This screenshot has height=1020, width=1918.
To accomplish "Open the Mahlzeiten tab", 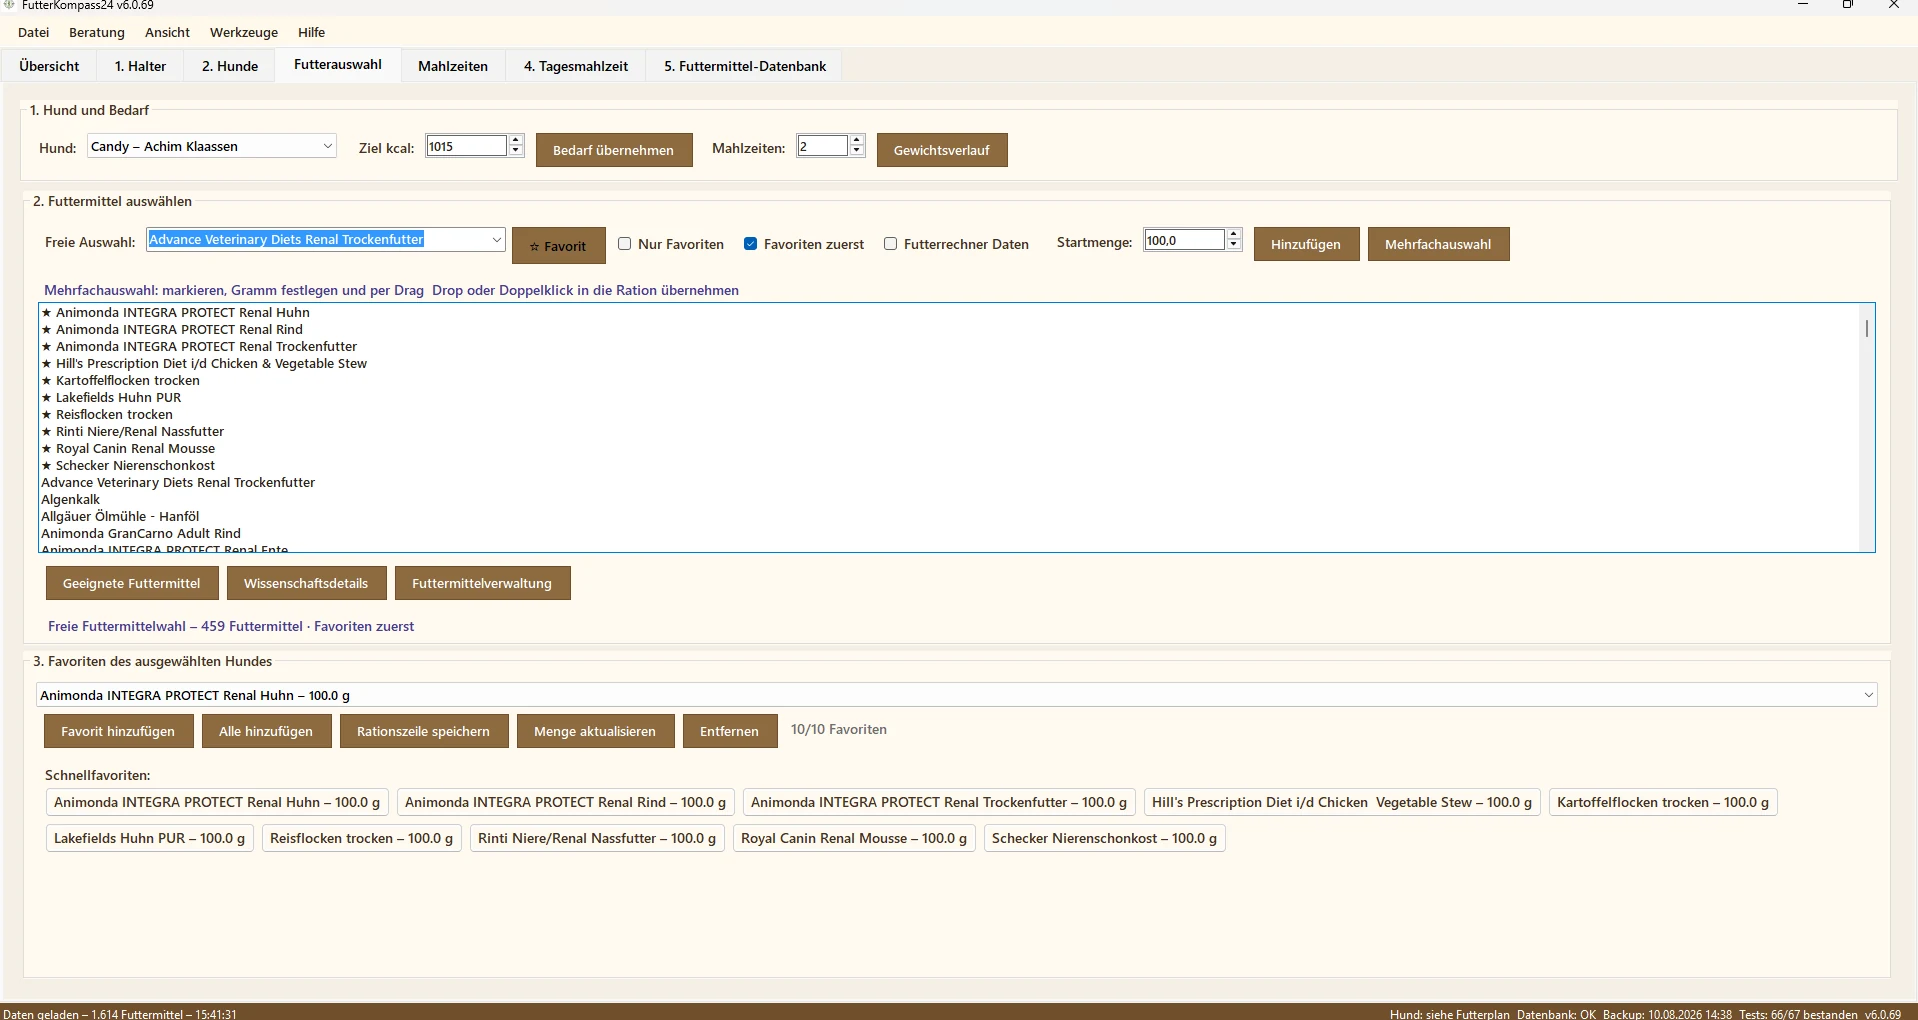I will pos(453,66).
